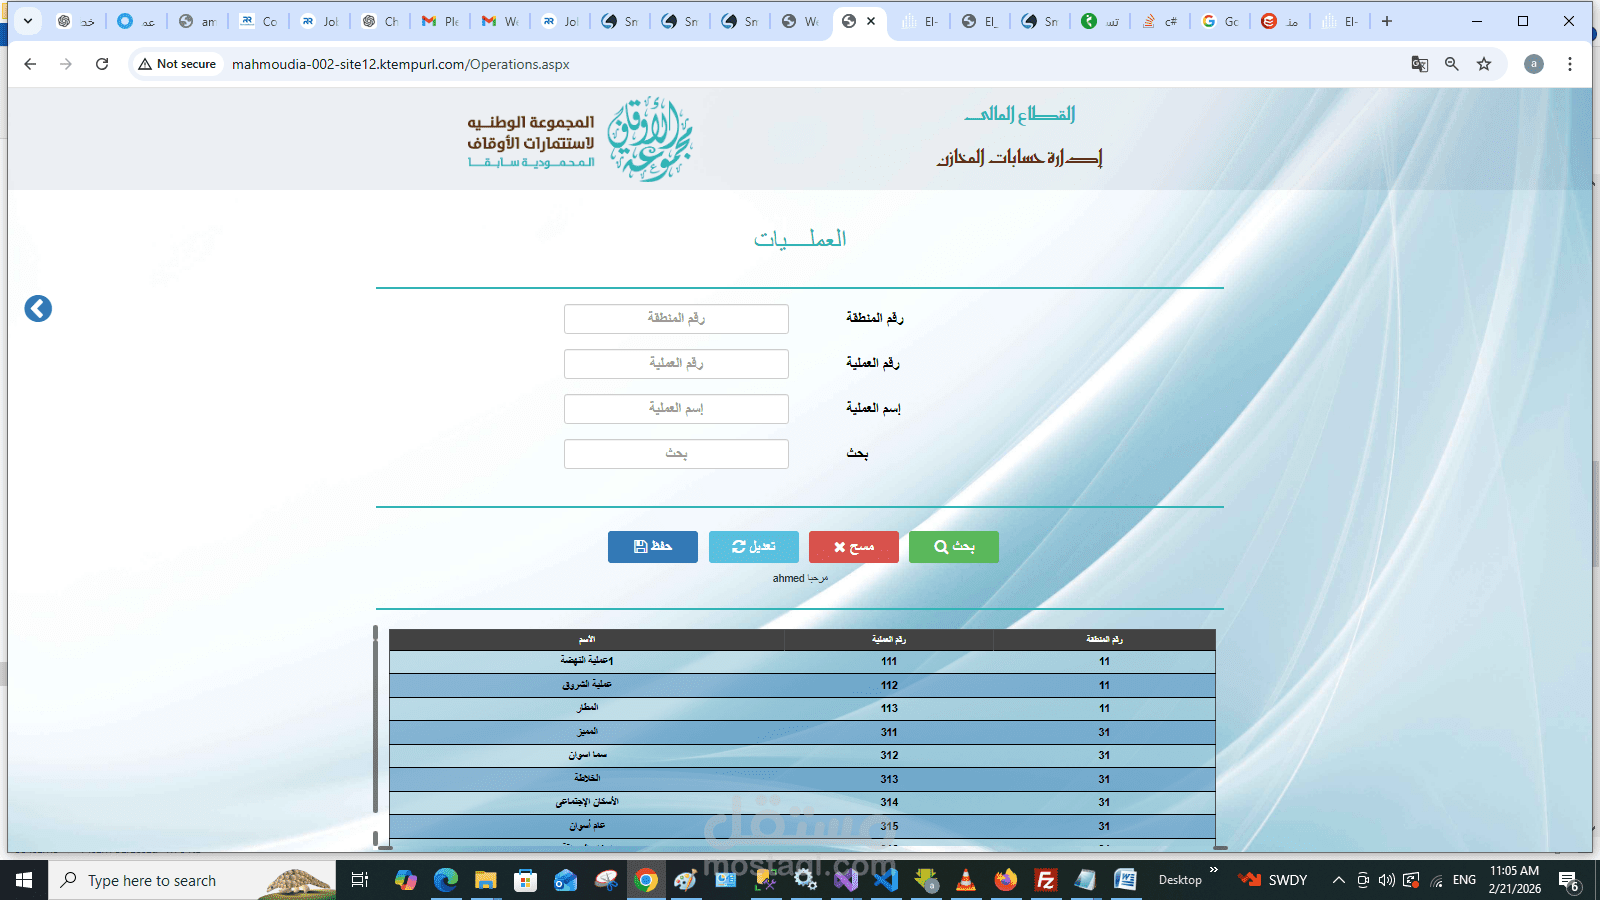The height and width of the screenshot is (900, 1600).
Task: Focus the بحث search text field
Action: [676, 454]
